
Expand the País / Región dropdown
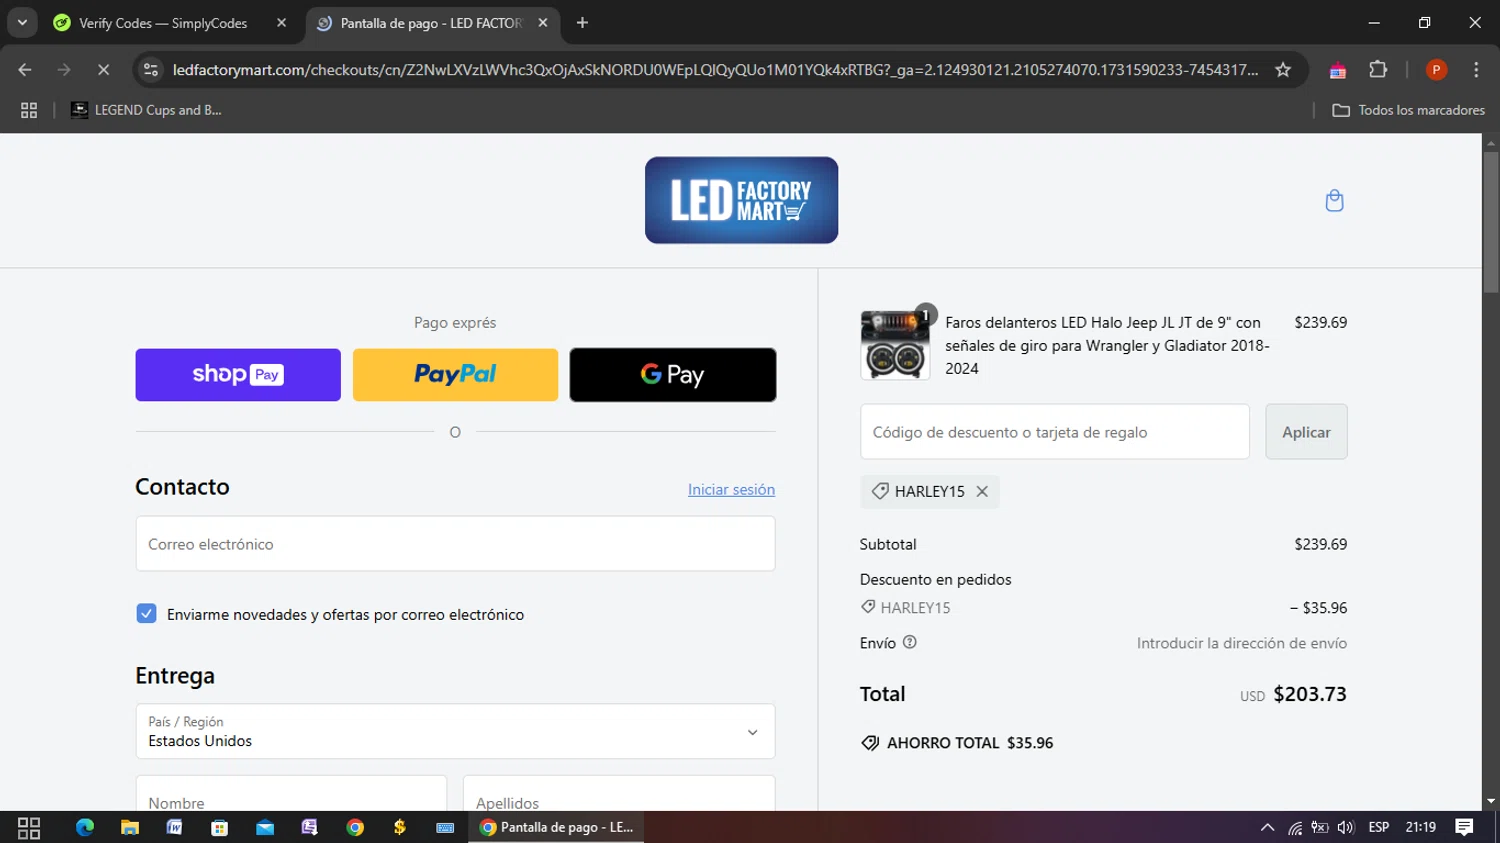coord(455,731)
